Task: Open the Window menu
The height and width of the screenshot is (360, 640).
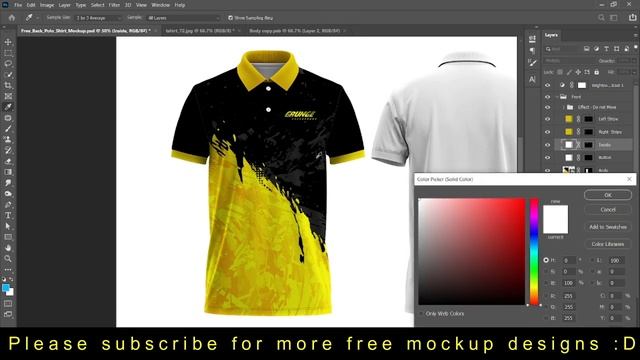Action: point(160,5)
